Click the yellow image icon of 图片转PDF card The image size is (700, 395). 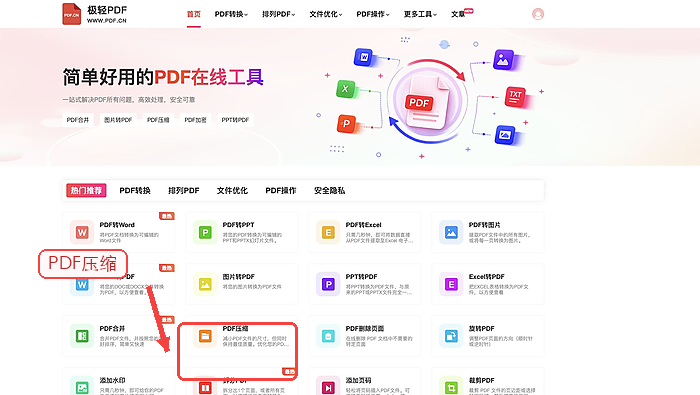click(x=205, y=284)
